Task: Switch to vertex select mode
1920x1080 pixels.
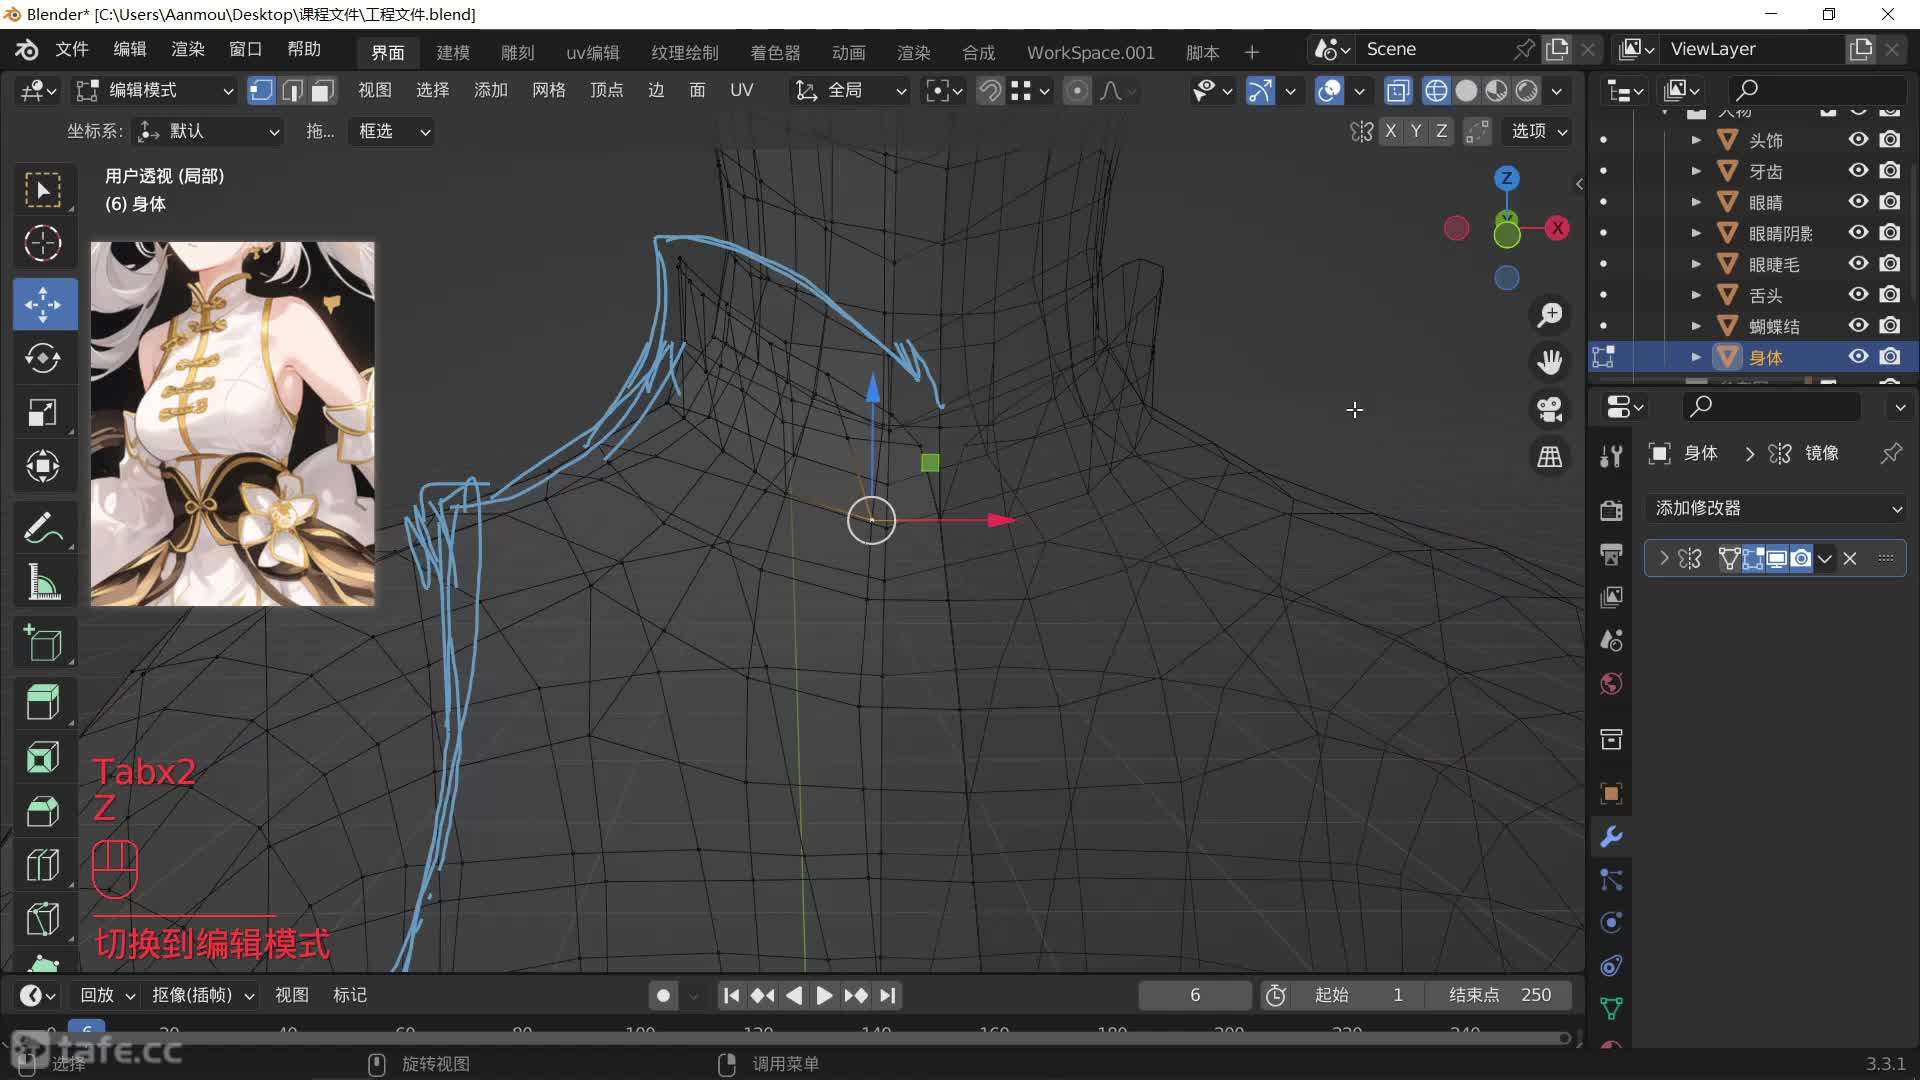Action: point(261,91)
